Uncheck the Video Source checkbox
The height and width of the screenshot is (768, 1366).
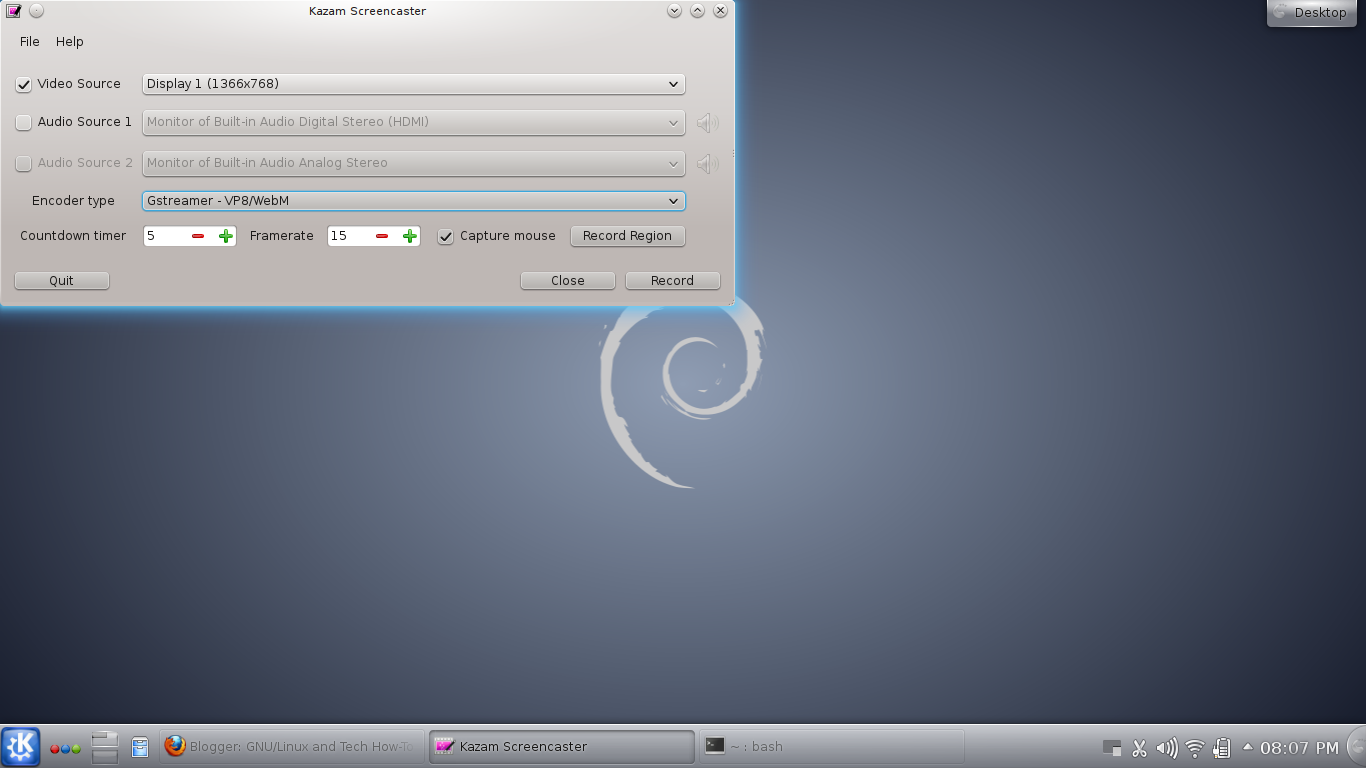(x=24, y=85)
